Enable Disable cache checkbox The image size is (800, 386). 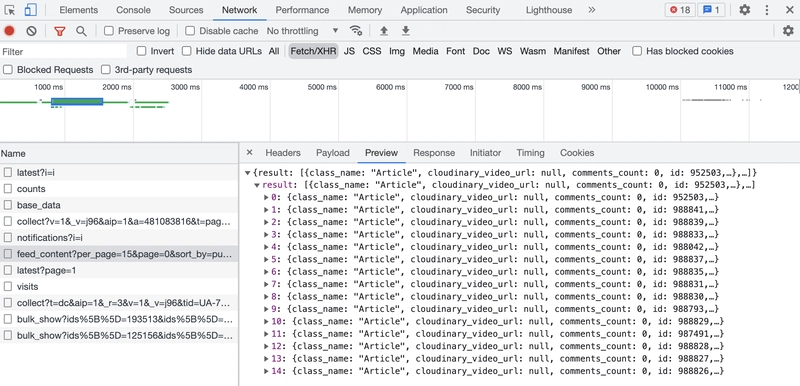(190, 31)
